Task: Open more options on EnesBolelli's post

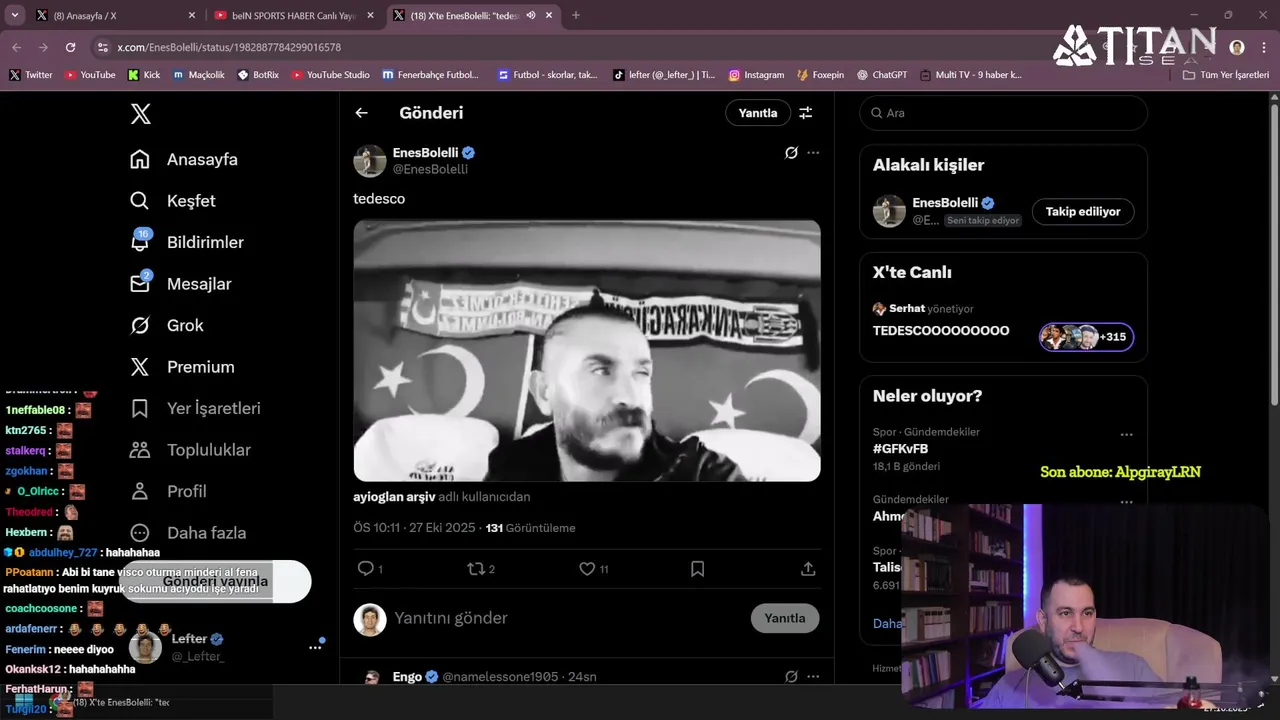Action: (813, 153)
